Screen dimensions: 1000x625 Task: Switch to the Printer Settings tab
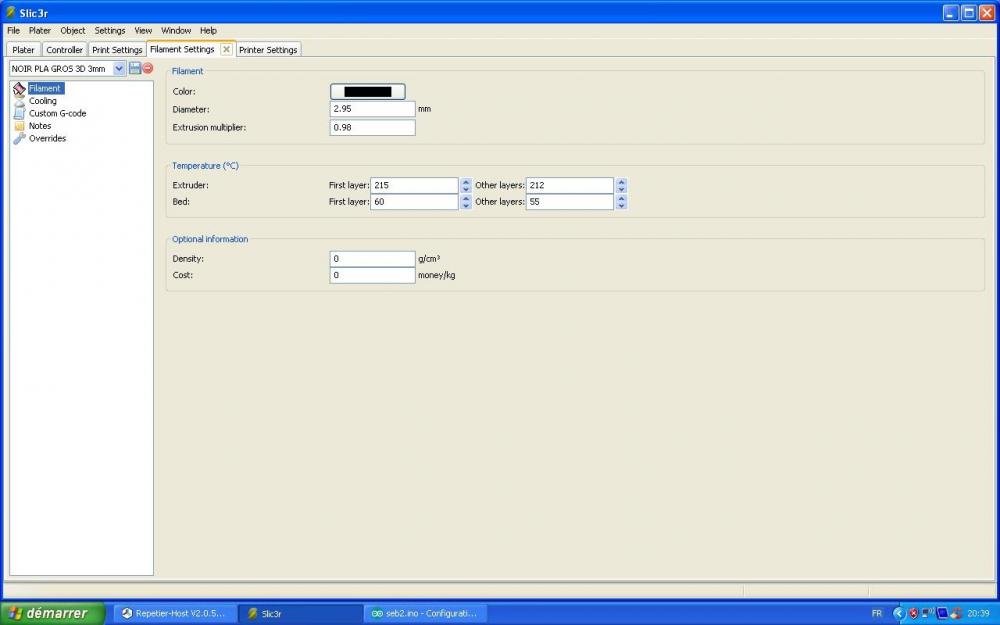click(x=268, y=50)
